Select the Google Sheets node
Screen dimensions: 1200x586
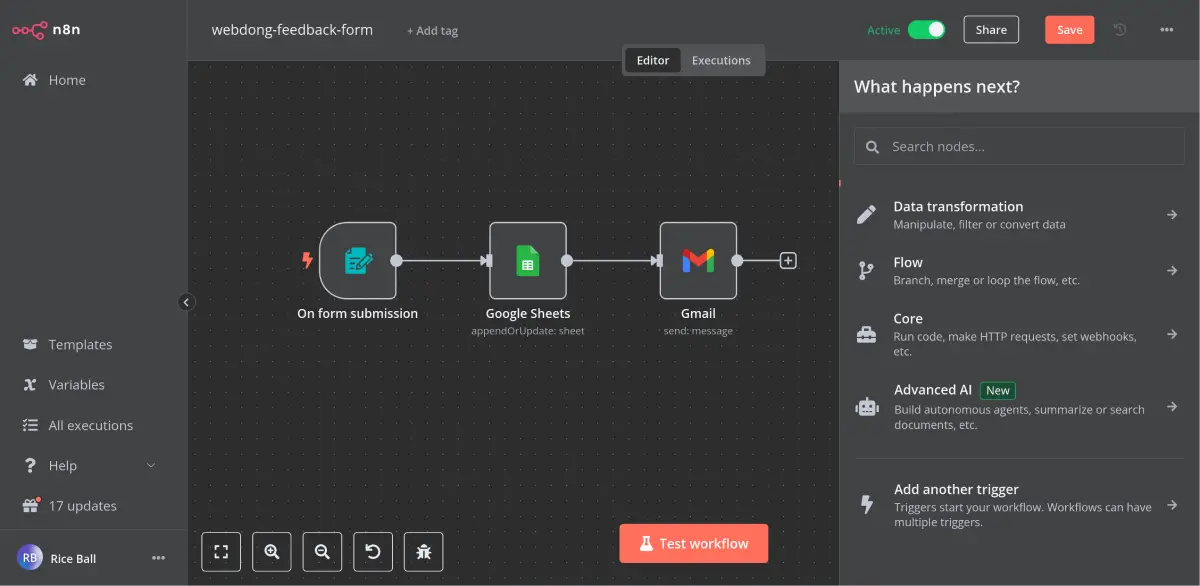pyautogui.click(x=527, y=261)
